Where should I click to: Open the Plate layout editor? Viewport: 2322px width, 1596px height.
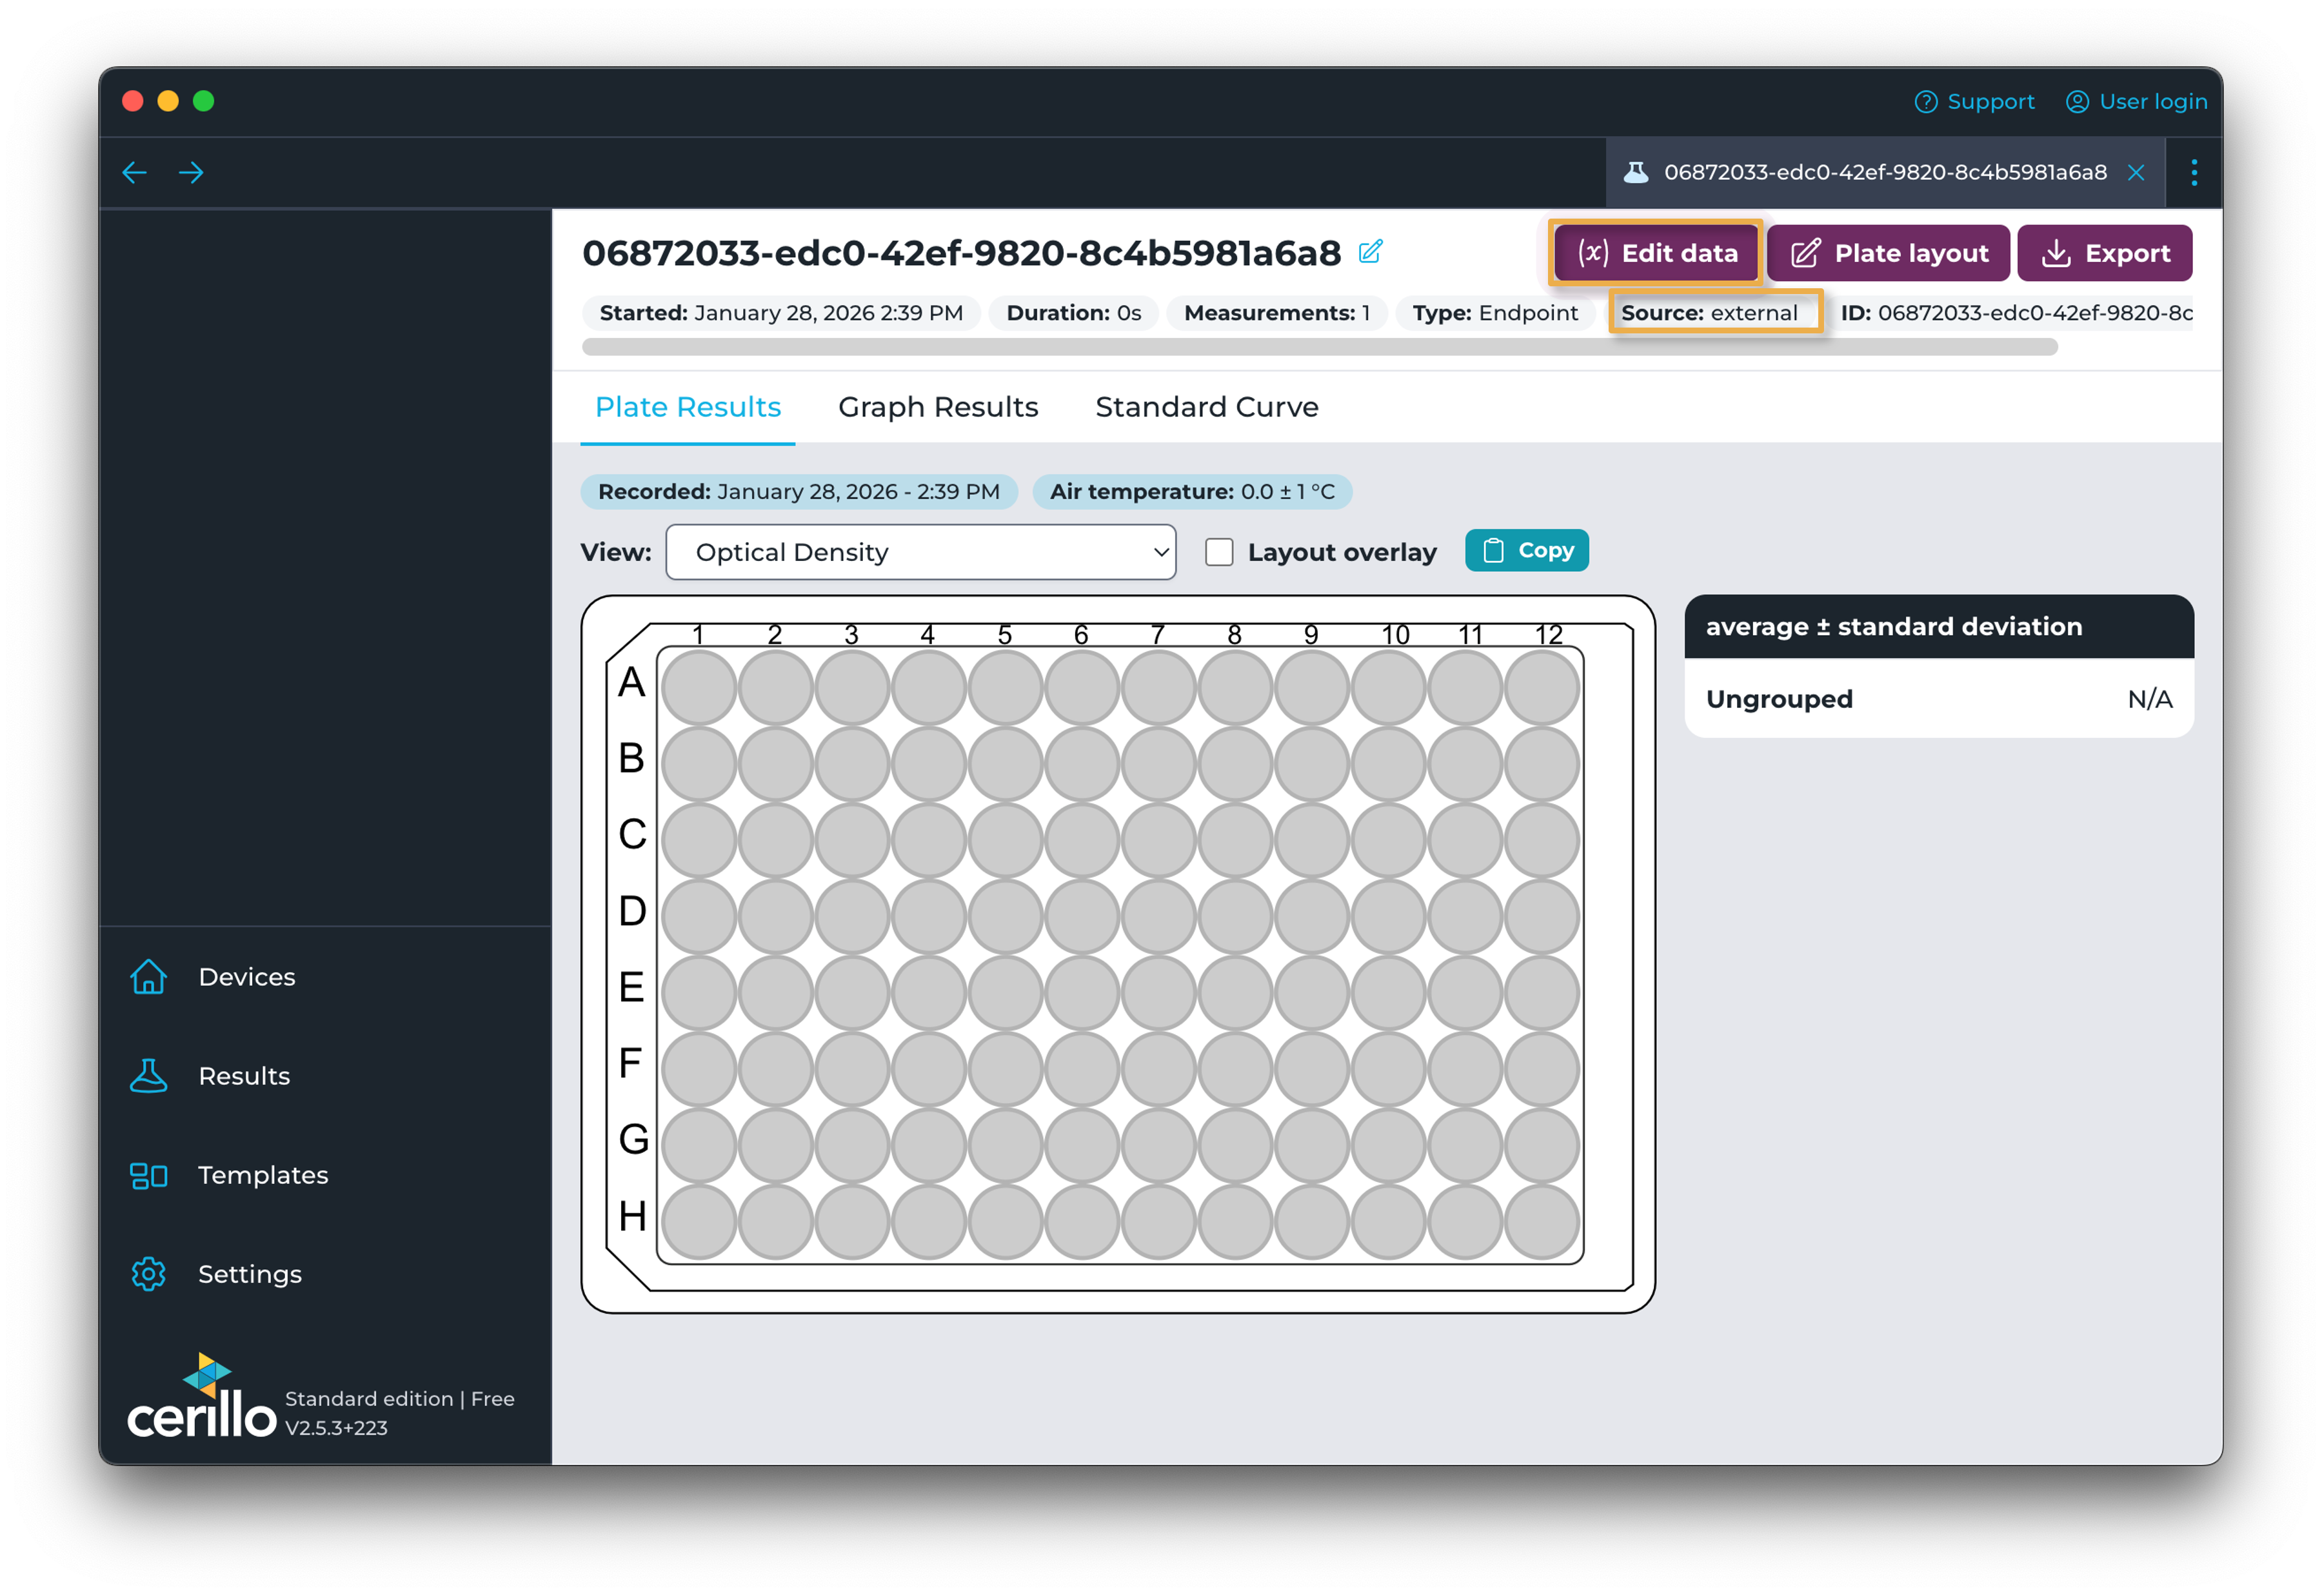tap(1888, 253)
